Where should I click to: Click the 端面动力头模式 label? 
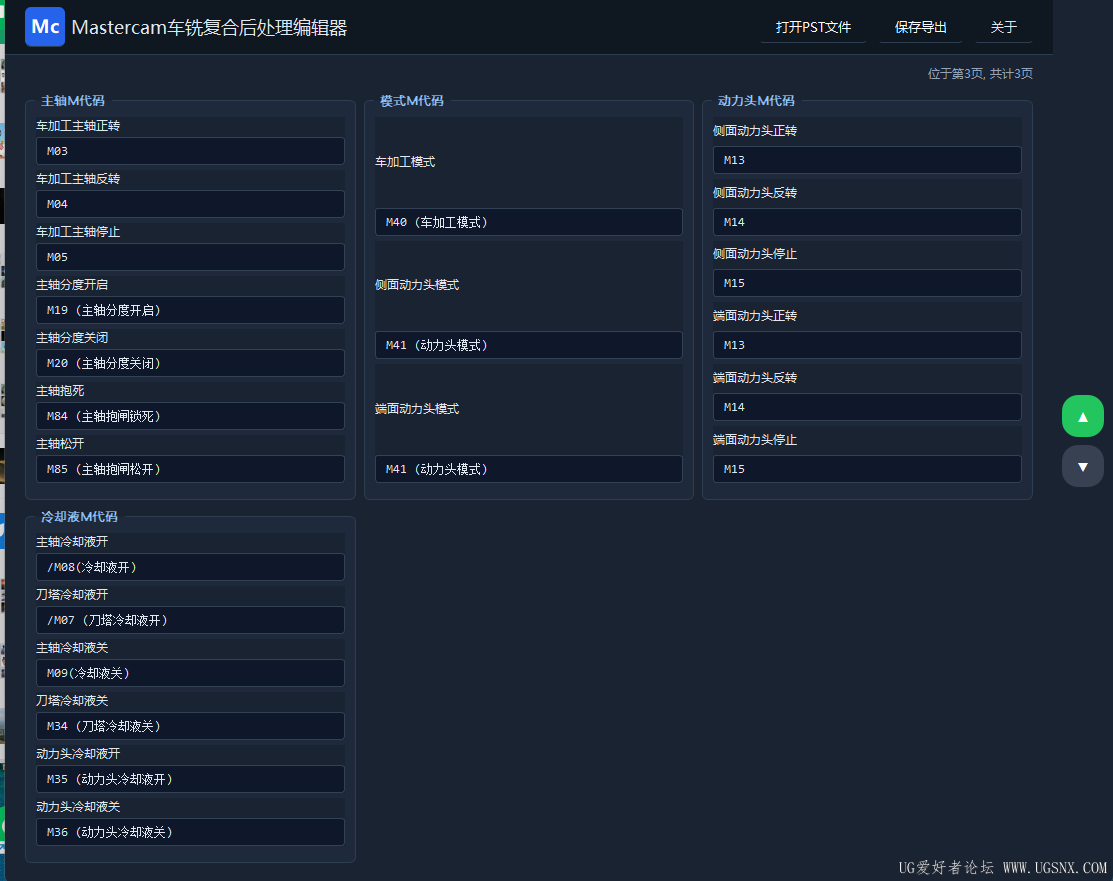417,409
